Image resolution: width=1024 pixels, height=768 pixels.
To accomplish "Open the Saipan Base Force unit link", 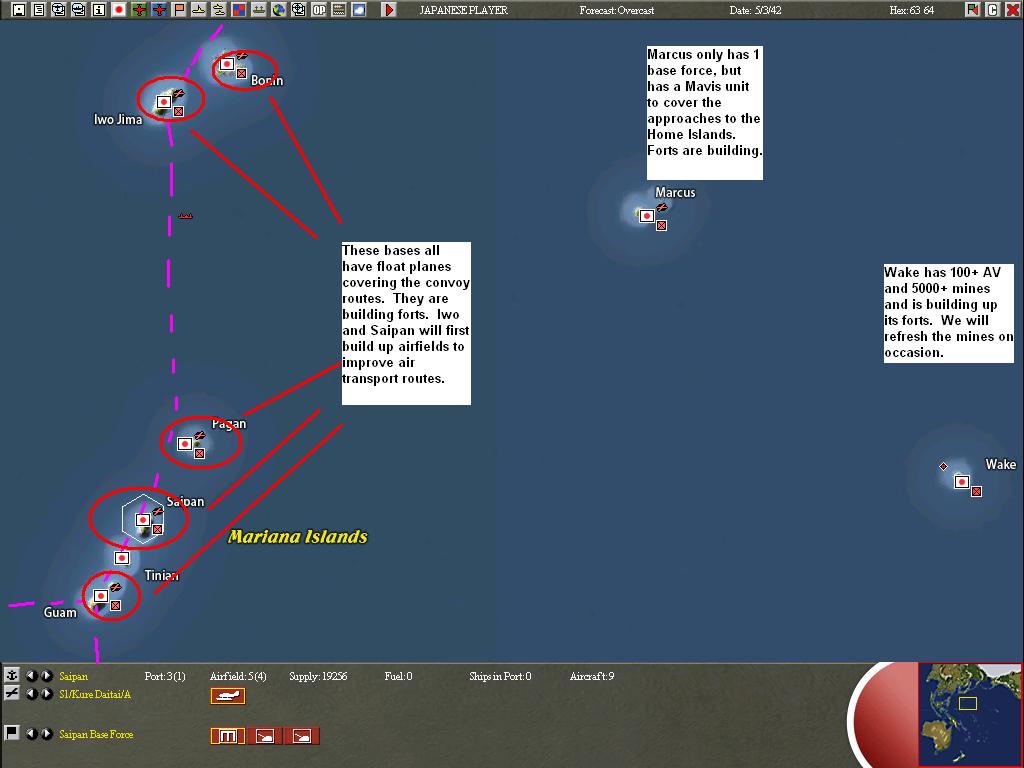I will (x=96, y=735).
